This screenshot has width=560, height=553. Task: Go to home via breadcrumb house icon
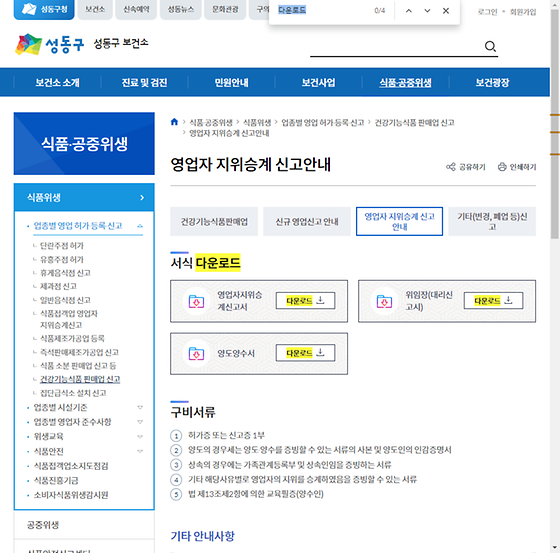coord(174,122)
